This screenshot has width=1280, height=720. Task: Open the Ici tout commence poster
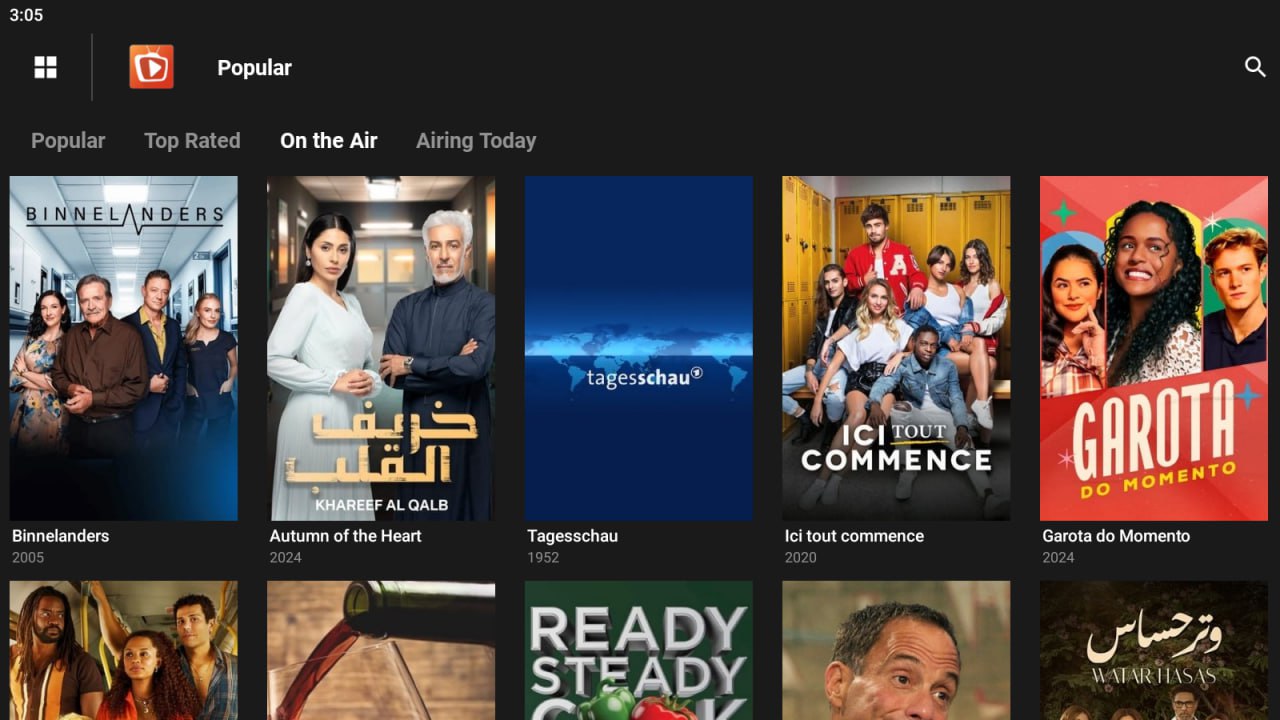click(x=896, y=348)
